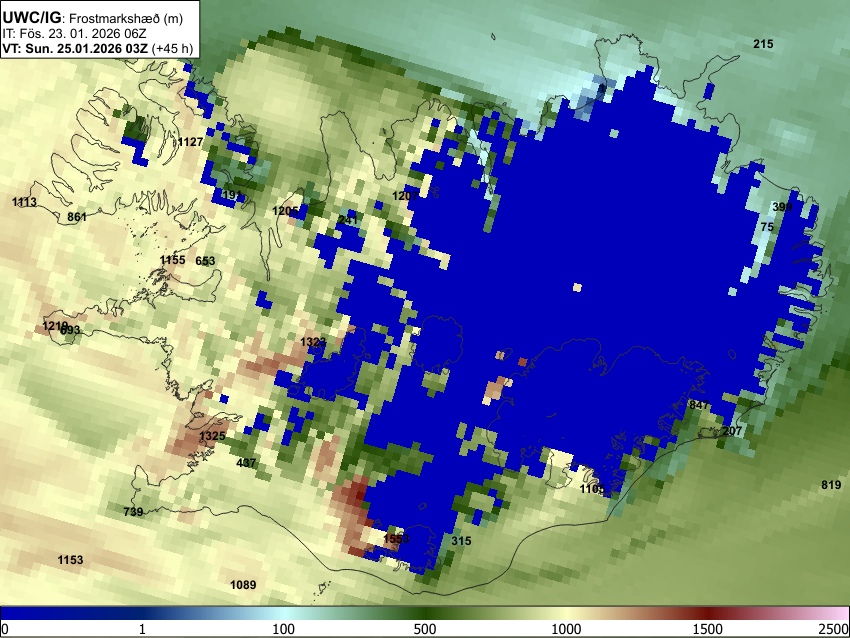Image resolution: width=850 pixels, height=638 pixels.
Task: Pick the map value 739
Action: tap(133, 512)
